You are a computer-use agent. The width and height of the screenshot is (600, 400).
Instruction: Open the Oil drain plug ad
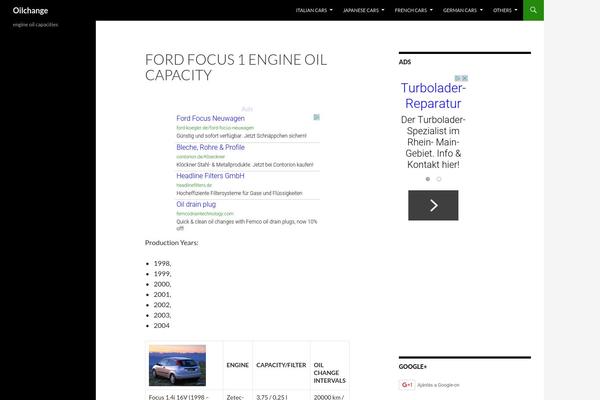tap(196, 204)
